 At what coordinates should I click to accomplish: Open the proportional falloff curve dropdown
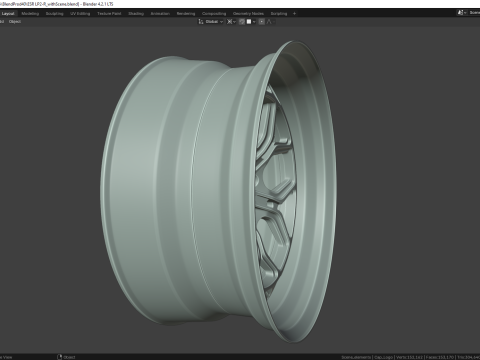[x=271, y=22]
